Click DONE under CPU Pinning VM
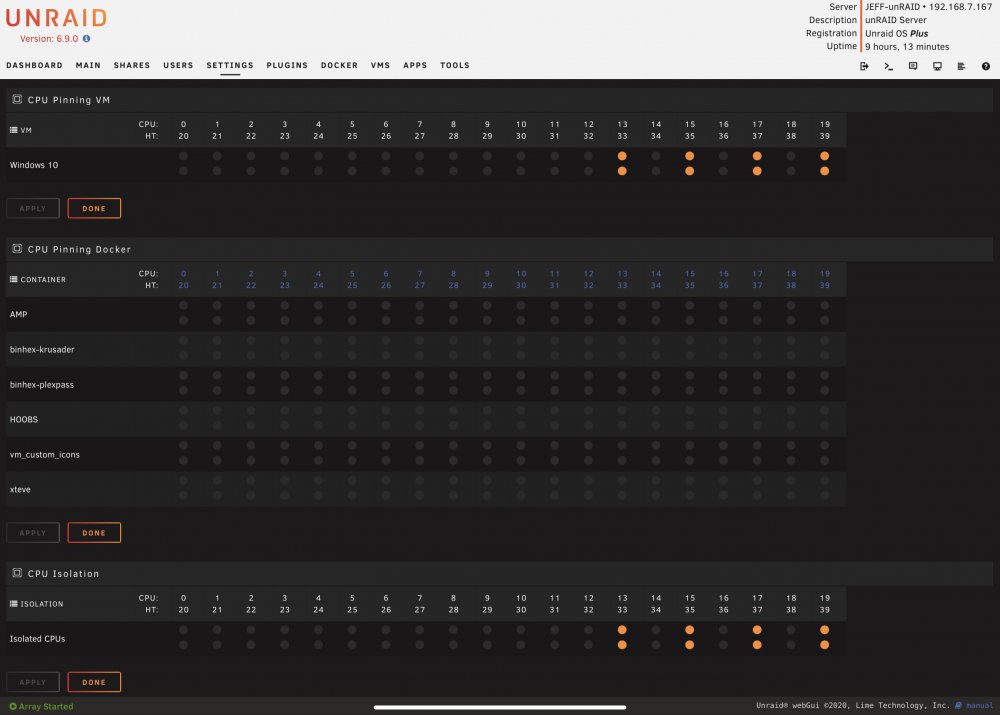The image size is (1000, 715). tap(94, 208)
